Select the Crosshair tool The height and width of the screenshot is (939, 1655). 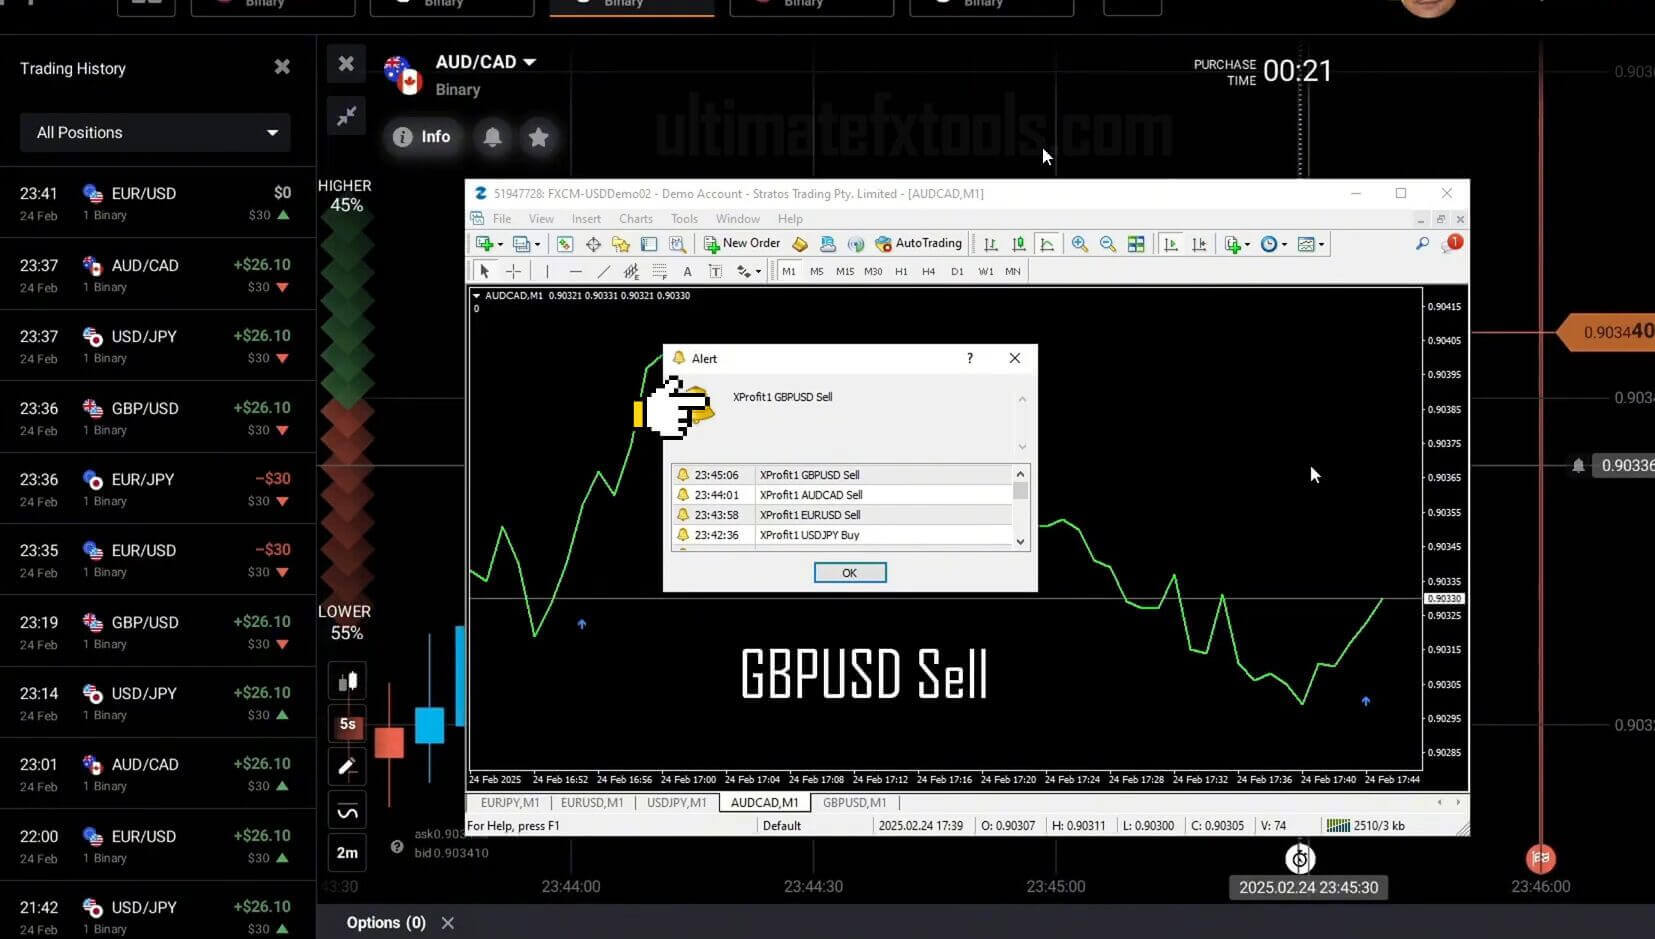[x=514, y=271]
